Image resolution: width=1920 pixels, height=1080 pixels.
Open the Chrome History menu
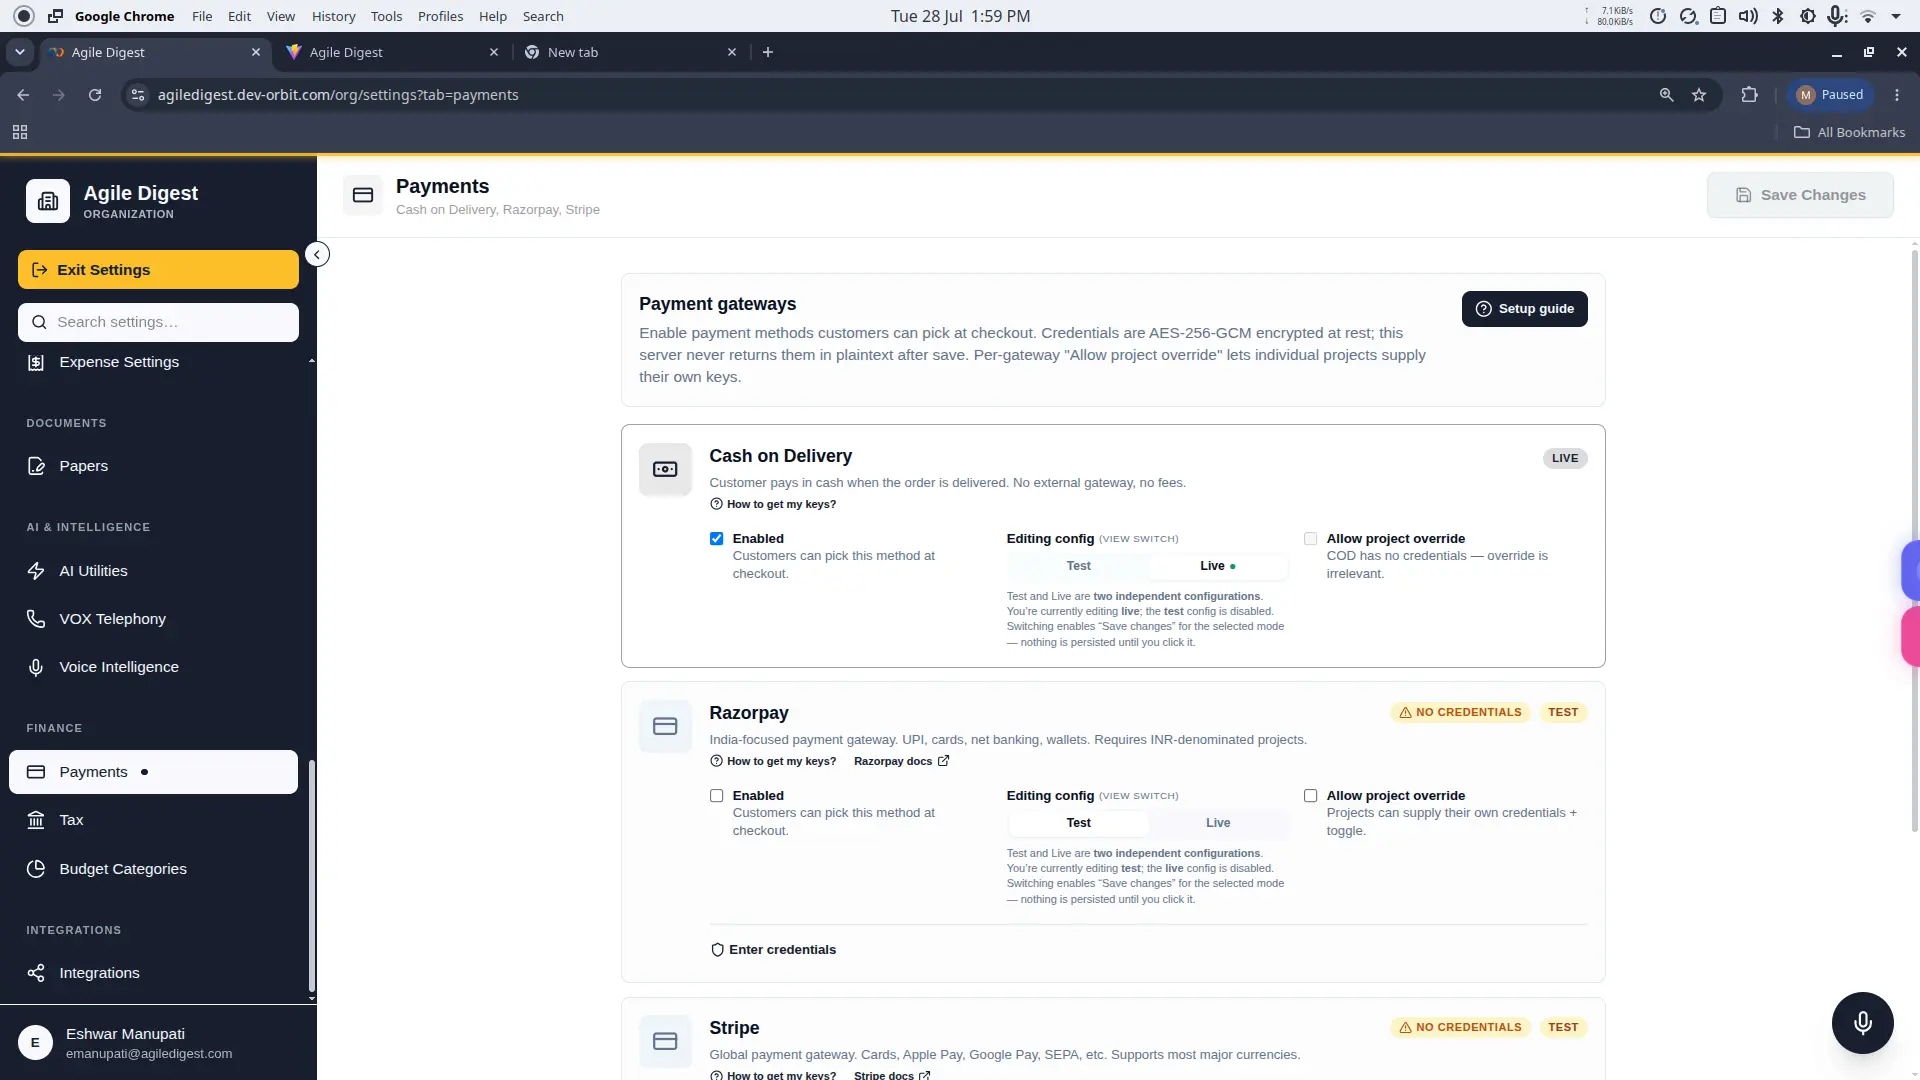pos(333,16)
